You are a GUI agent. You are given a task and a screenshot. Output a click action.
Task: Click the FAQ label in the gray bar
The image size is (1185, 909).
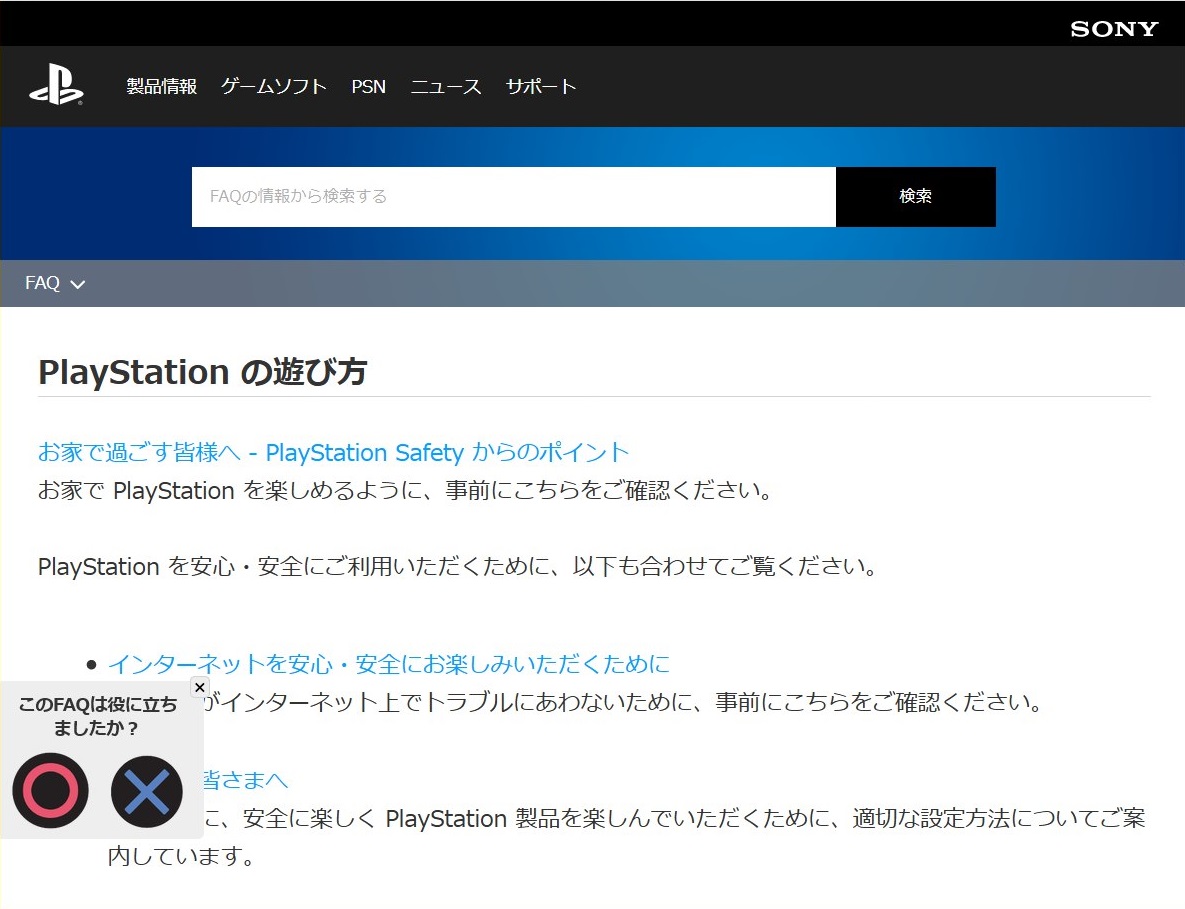42,283
